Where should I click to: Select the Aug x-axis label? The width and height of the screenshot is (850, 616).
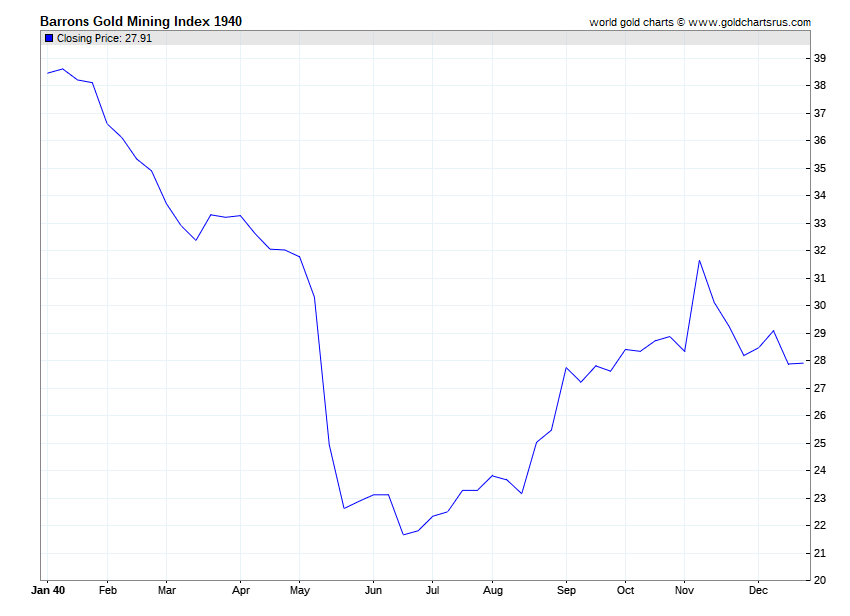coord(493,591)
